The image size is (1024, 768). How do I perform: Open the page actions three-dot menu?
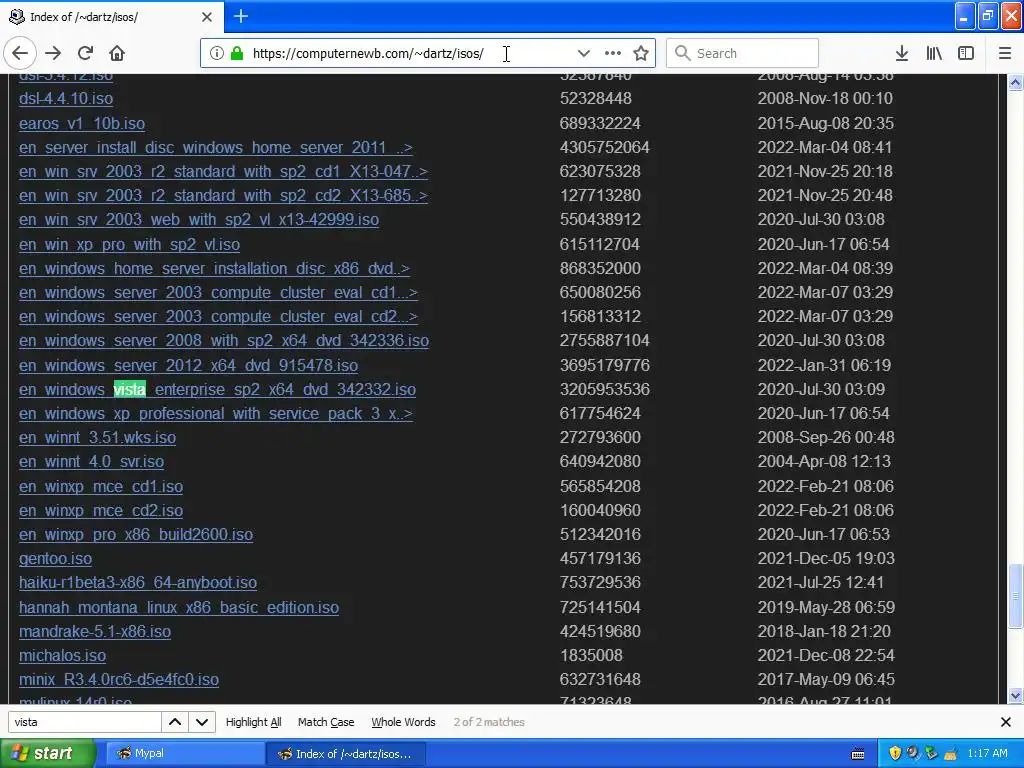613,53
